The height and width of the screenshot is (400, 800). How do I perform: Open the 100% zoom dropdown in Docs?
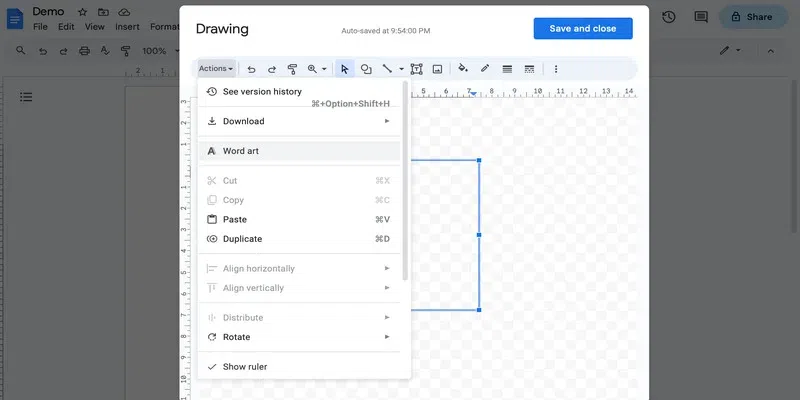[161, 51]
